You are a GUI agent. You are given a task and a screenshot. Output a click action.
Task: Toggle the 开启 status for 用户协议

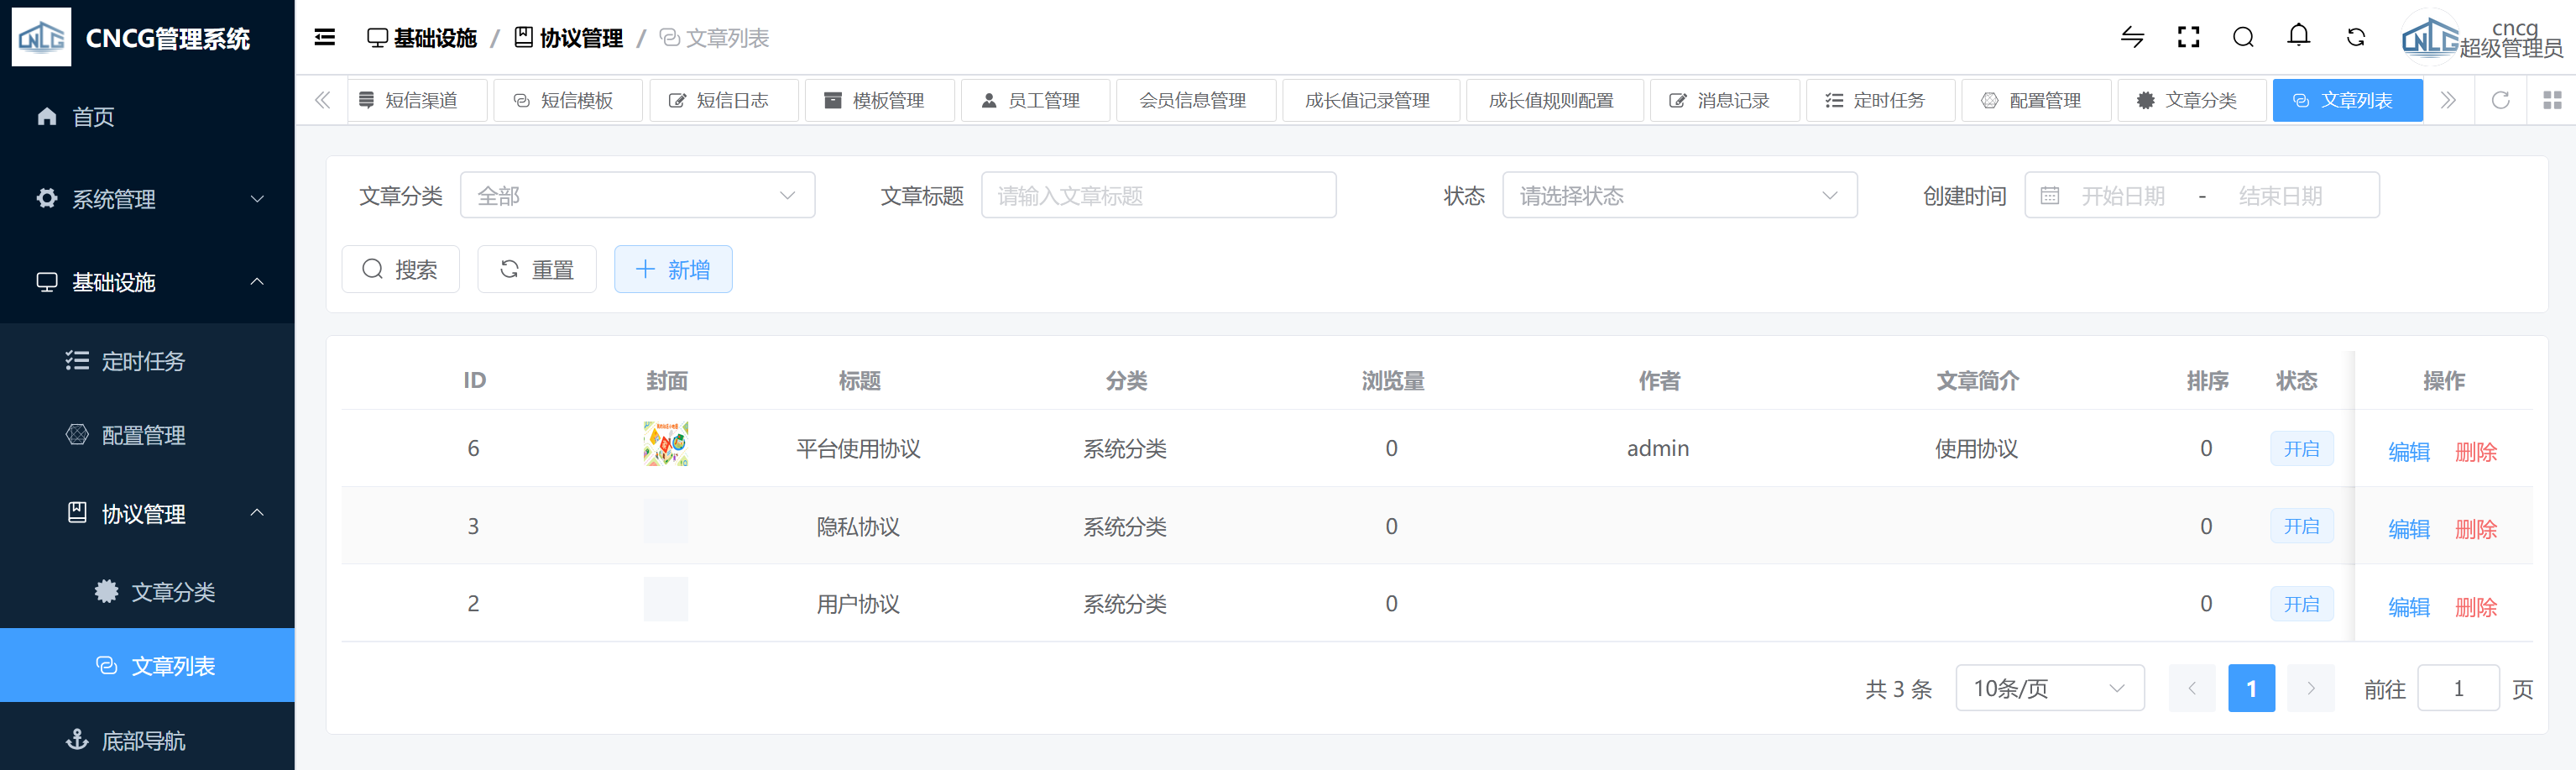(x=2301, y=604)
